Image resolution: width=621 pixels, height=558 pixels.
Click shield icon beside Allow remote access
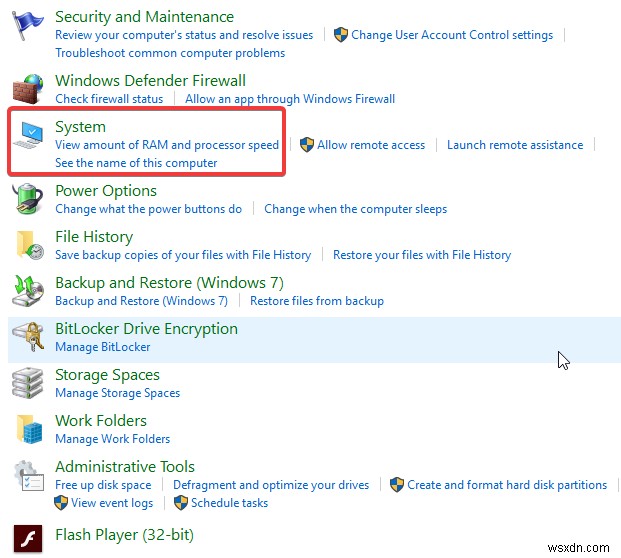pos(307,145)
